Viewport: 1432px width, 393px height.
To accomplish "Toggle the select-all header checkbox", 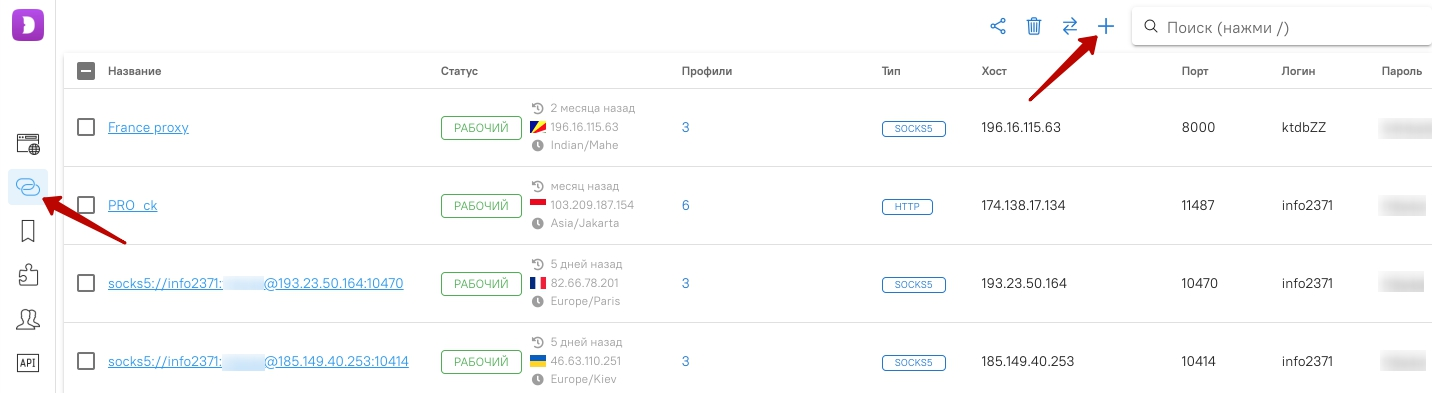I will [x=86, y=71].
